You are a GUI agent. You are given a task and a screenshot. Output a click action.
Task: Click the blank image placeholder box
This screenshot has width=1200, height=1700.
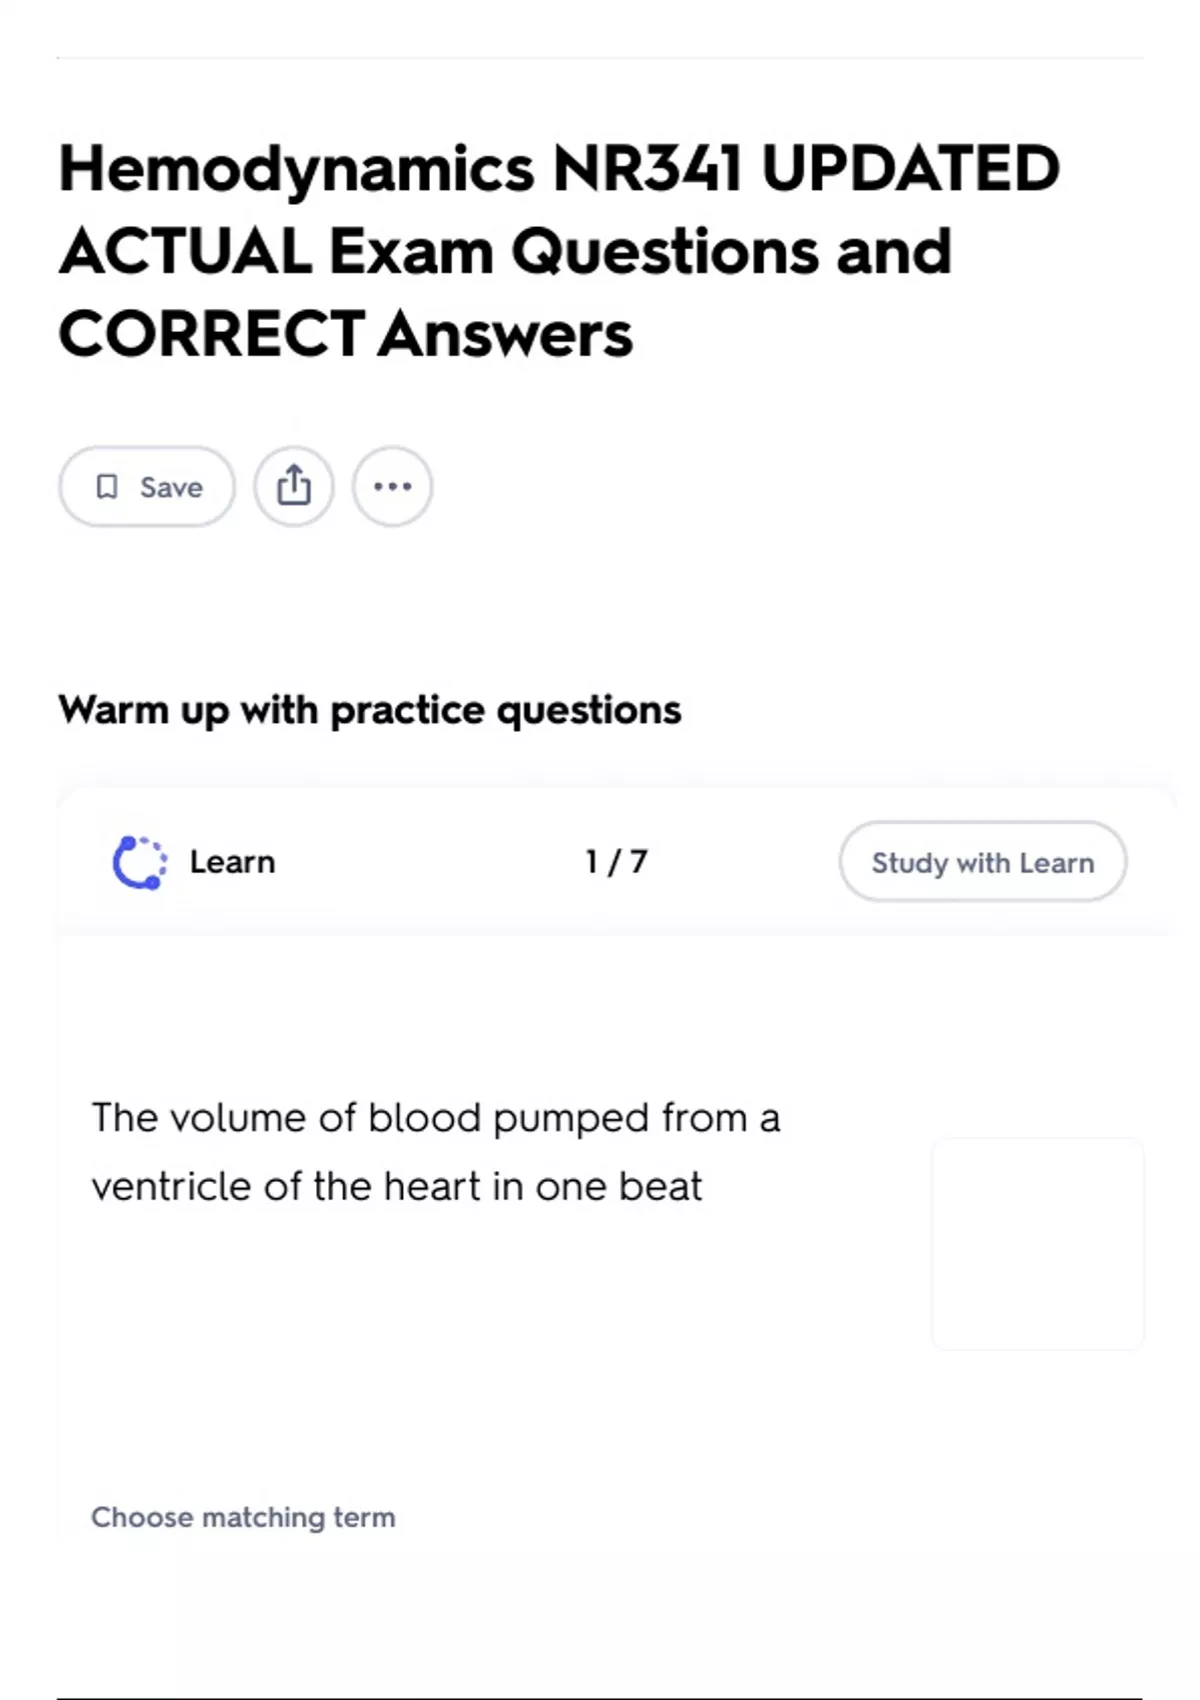coord(1037,1243)
